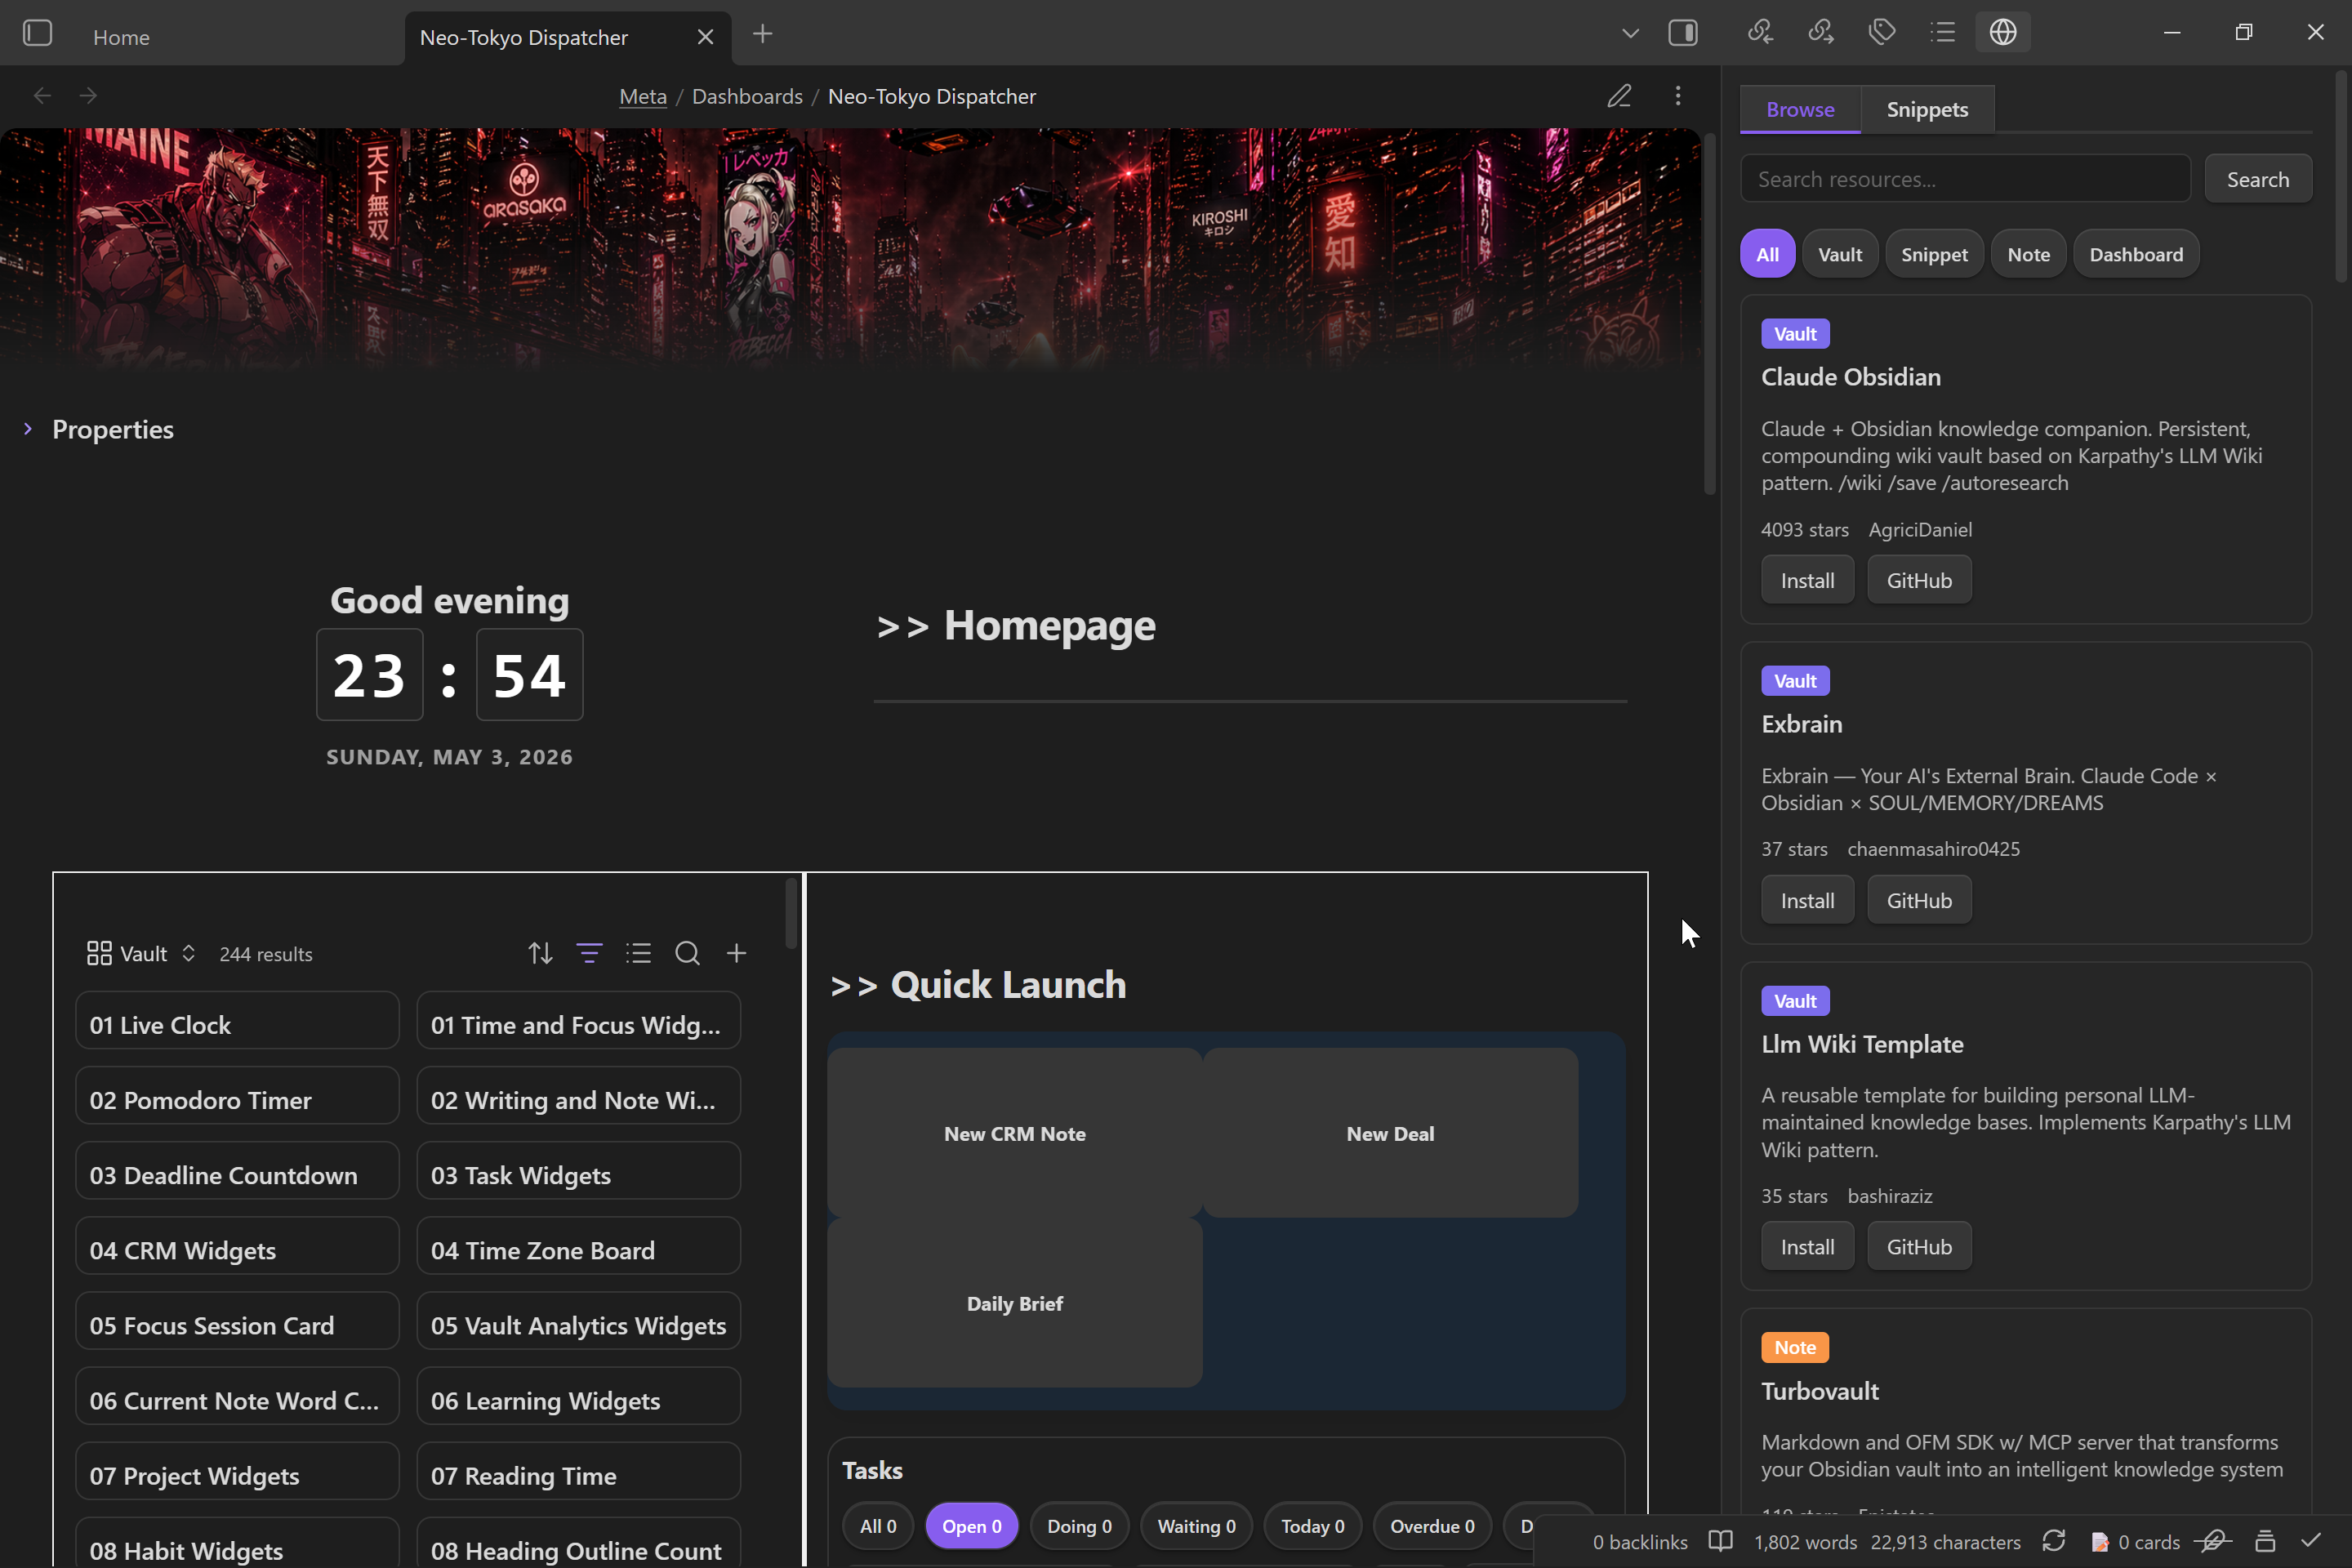Open the Vault view switcher dropdown
The image size is (2352, 1568).
pos(141,953)
